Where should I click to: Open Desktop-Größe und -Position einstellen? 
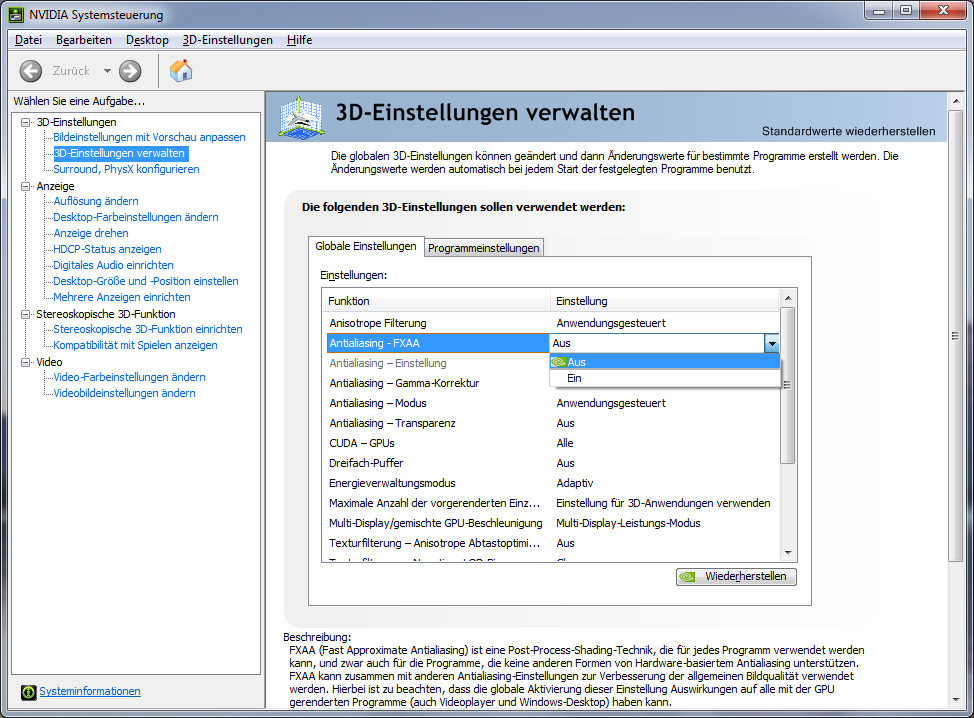point(145,281)
